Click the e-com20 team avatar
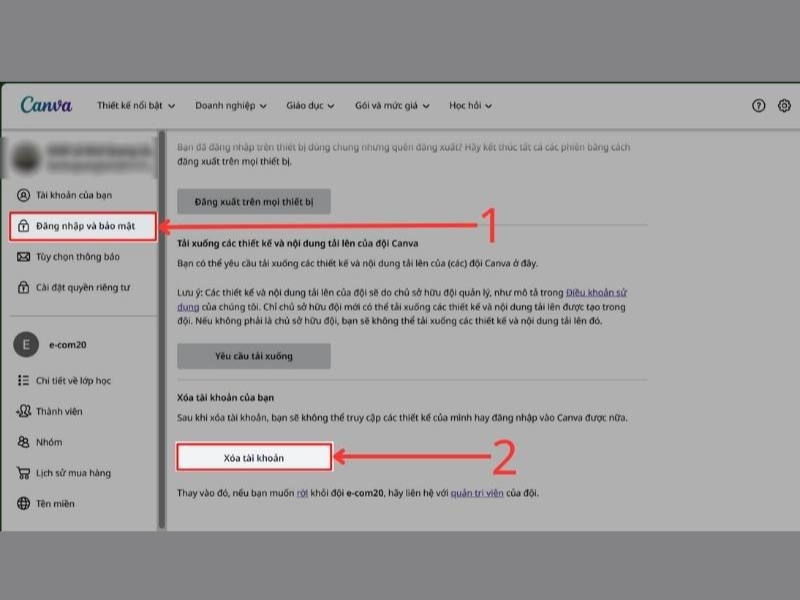The width and height of the screenshot is (800, 600). (x=25, y=344)
